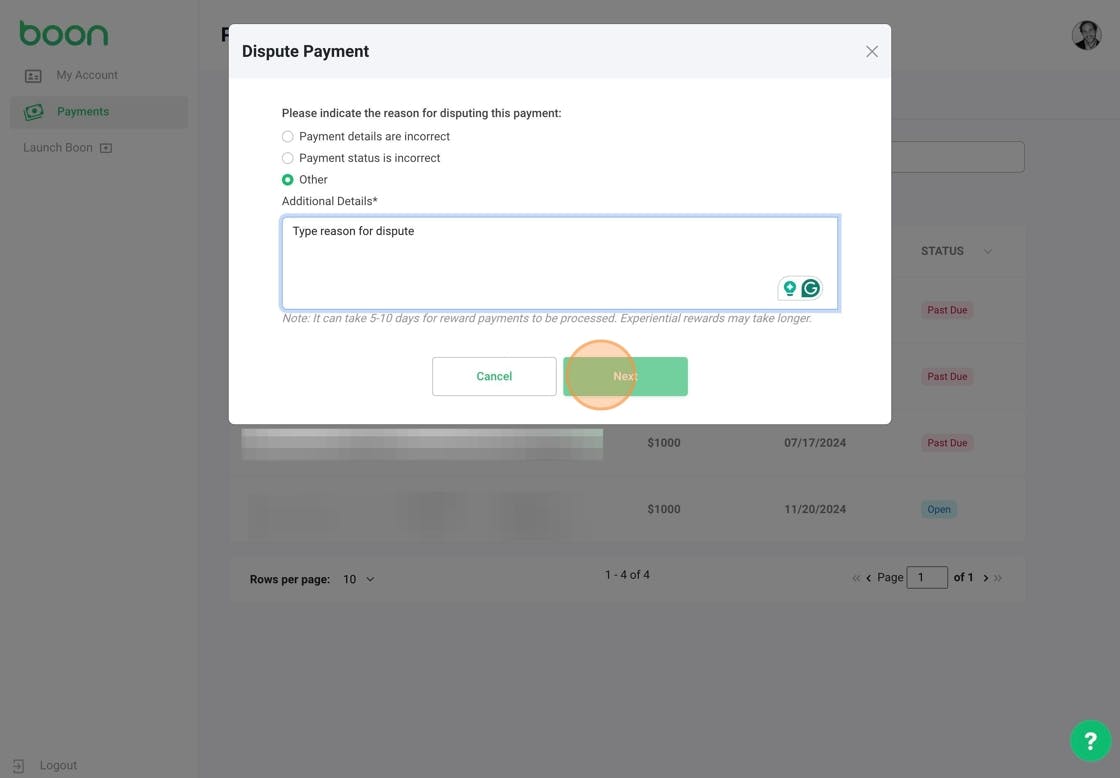This screenshot has height=778, width=1120.
Task: Click the boon logo
Action: tap(64, 34)
